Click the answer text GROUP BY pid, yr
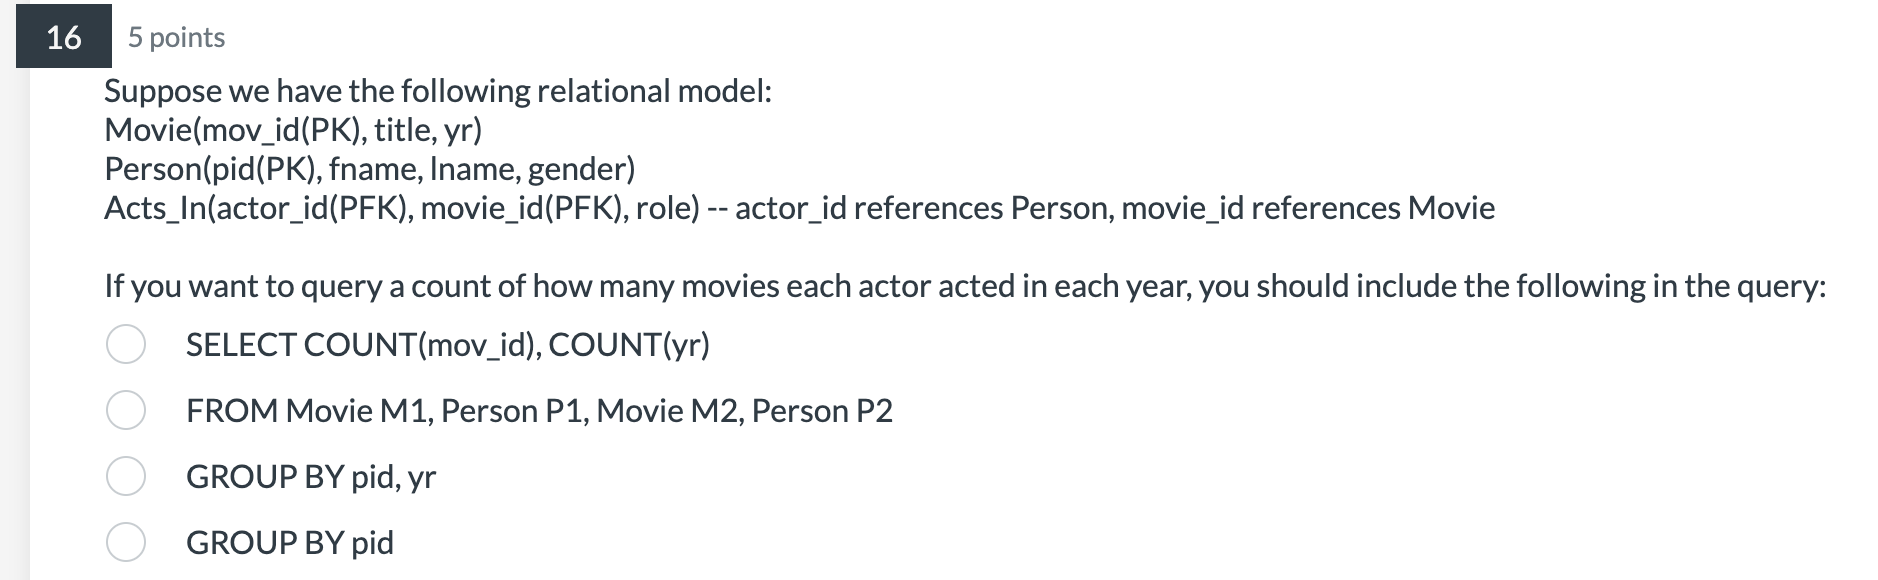Image resolution: width=1878 pixels, height=580 pixels. pos(313,477)
